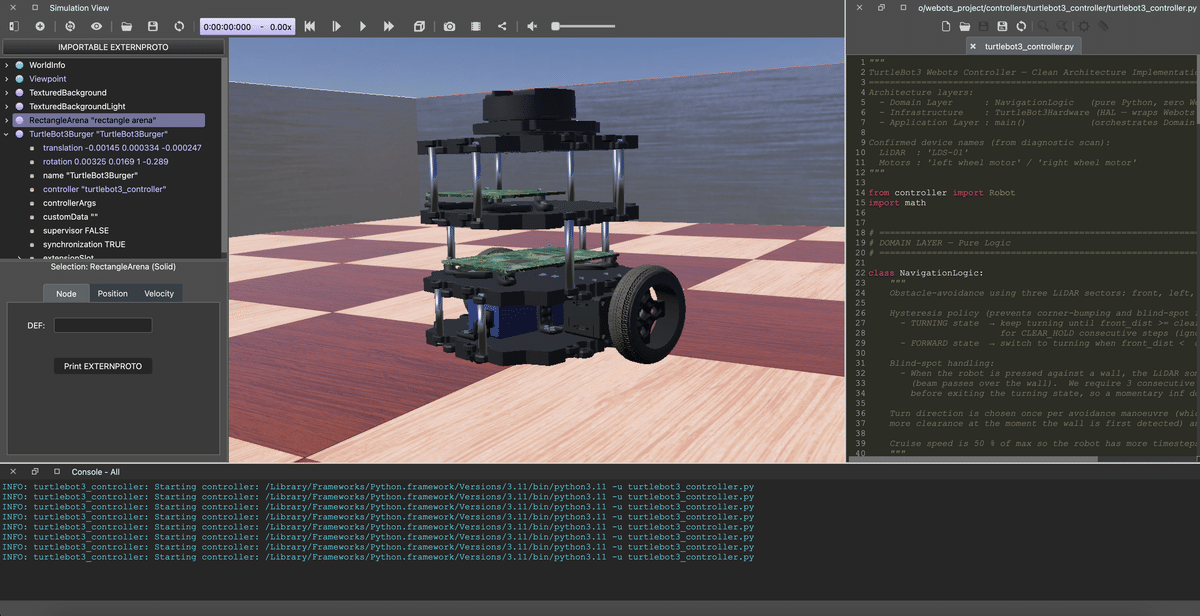Revert file in text editor toolbar
This screenshot has height=616, width=1200.
tap(1021, 26)
